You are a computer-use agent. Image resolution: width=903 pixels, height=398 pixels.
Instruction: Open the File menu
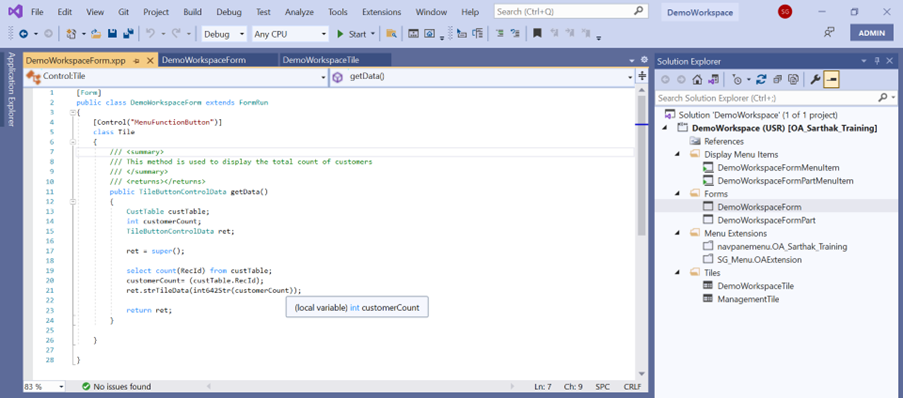point(37,12)
